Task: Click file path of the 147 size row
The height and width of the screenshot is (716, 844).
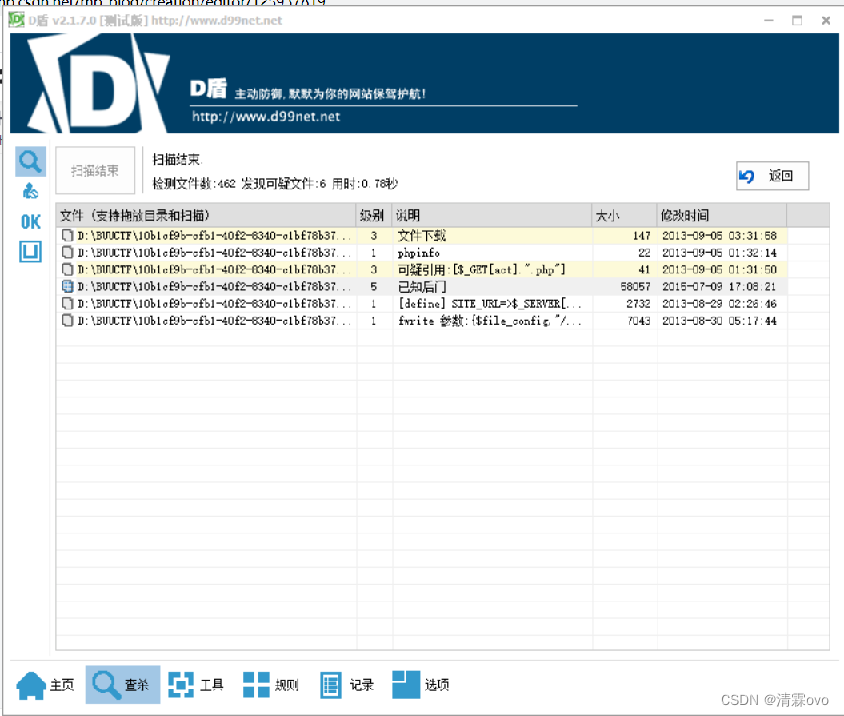Action: pos(214,235)
